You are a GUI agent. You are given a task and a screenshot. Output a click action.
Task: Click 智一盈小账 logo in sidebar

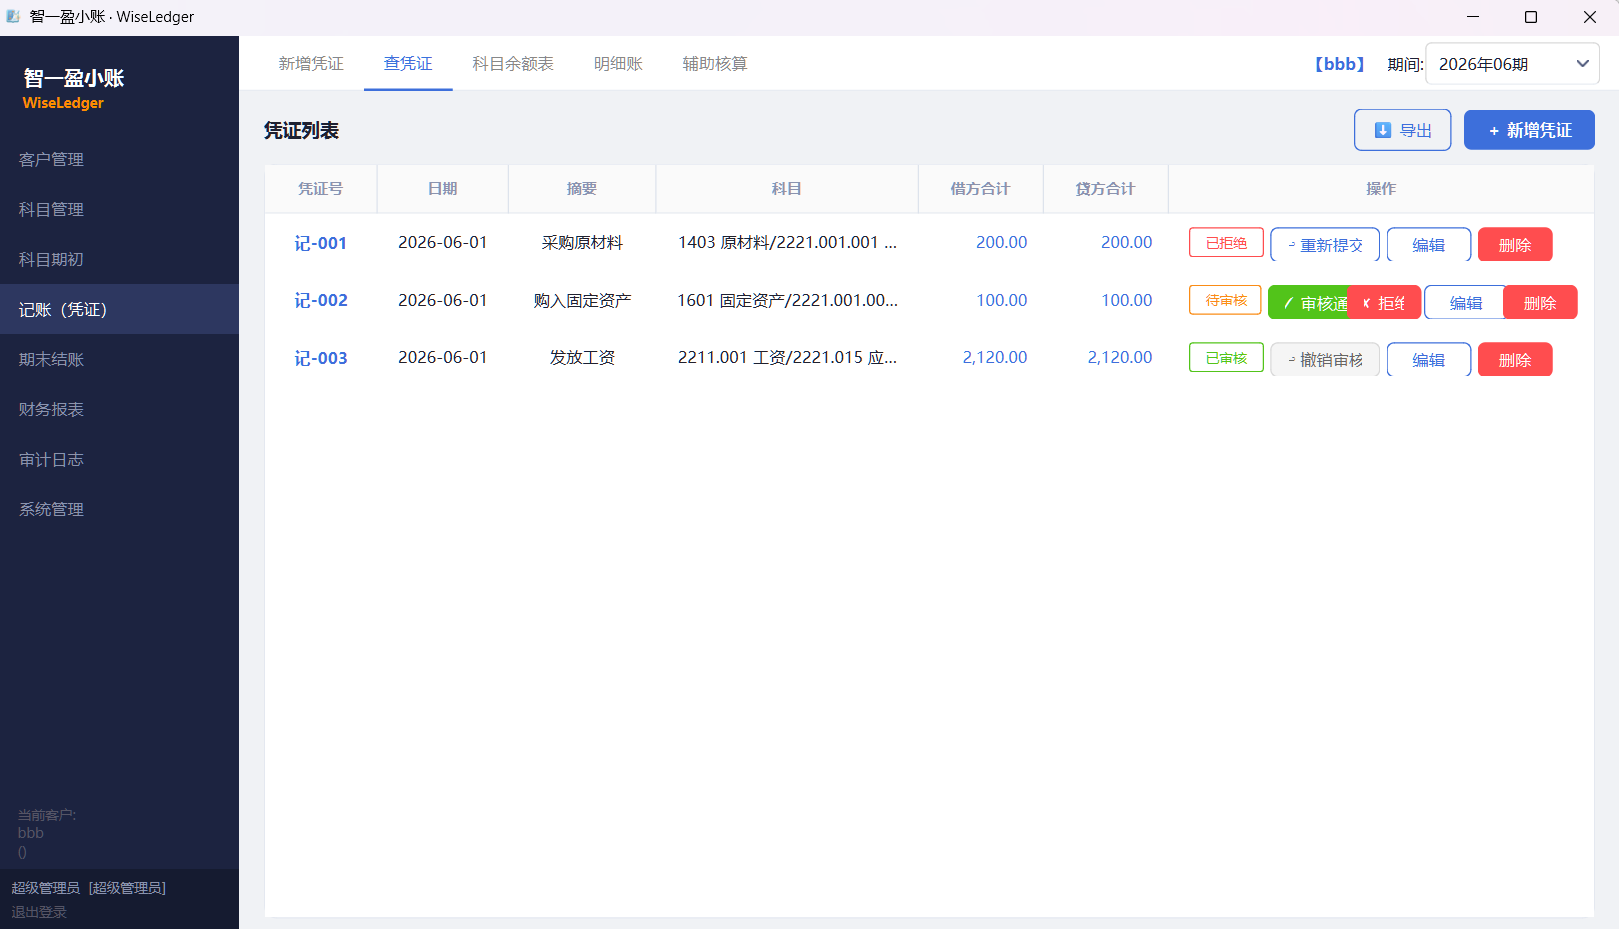point(73,78)
